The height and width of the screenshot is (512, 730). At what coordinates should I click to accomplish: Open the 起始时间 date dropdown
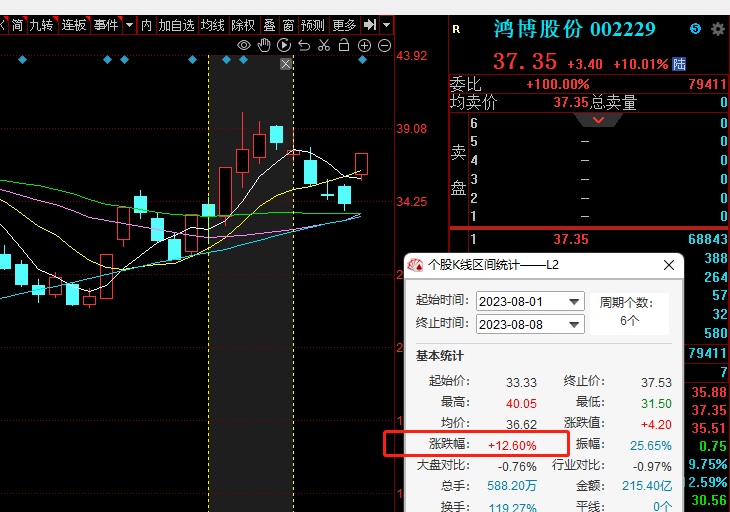click(574, 302)
